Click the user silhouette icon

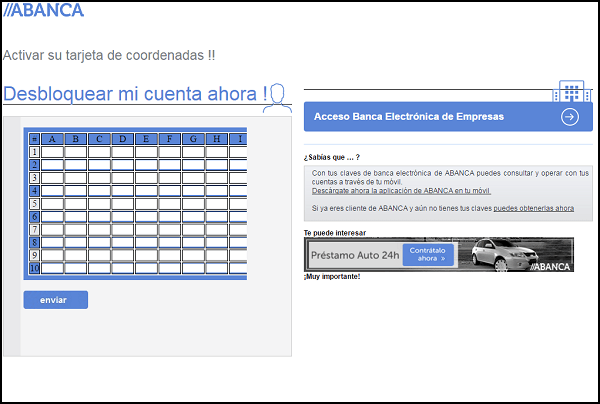coord(277,98)
